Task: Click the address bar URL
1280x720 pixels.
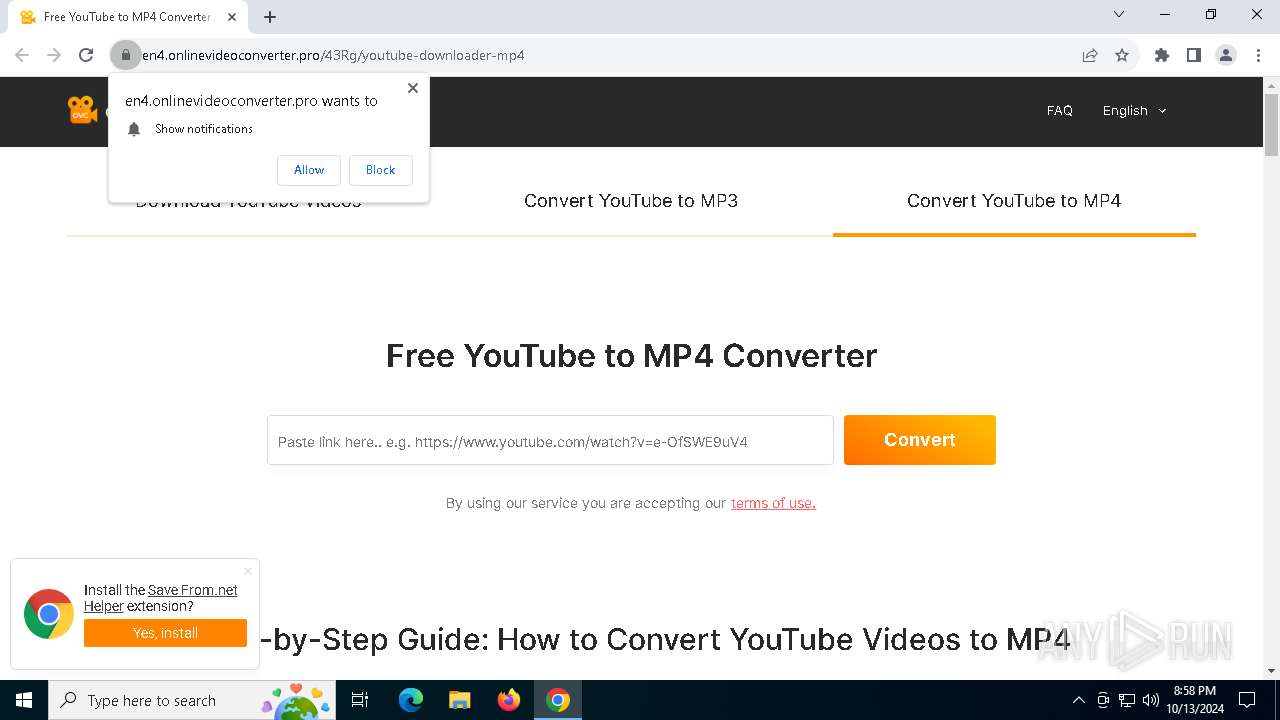Action: click(333, 55)
